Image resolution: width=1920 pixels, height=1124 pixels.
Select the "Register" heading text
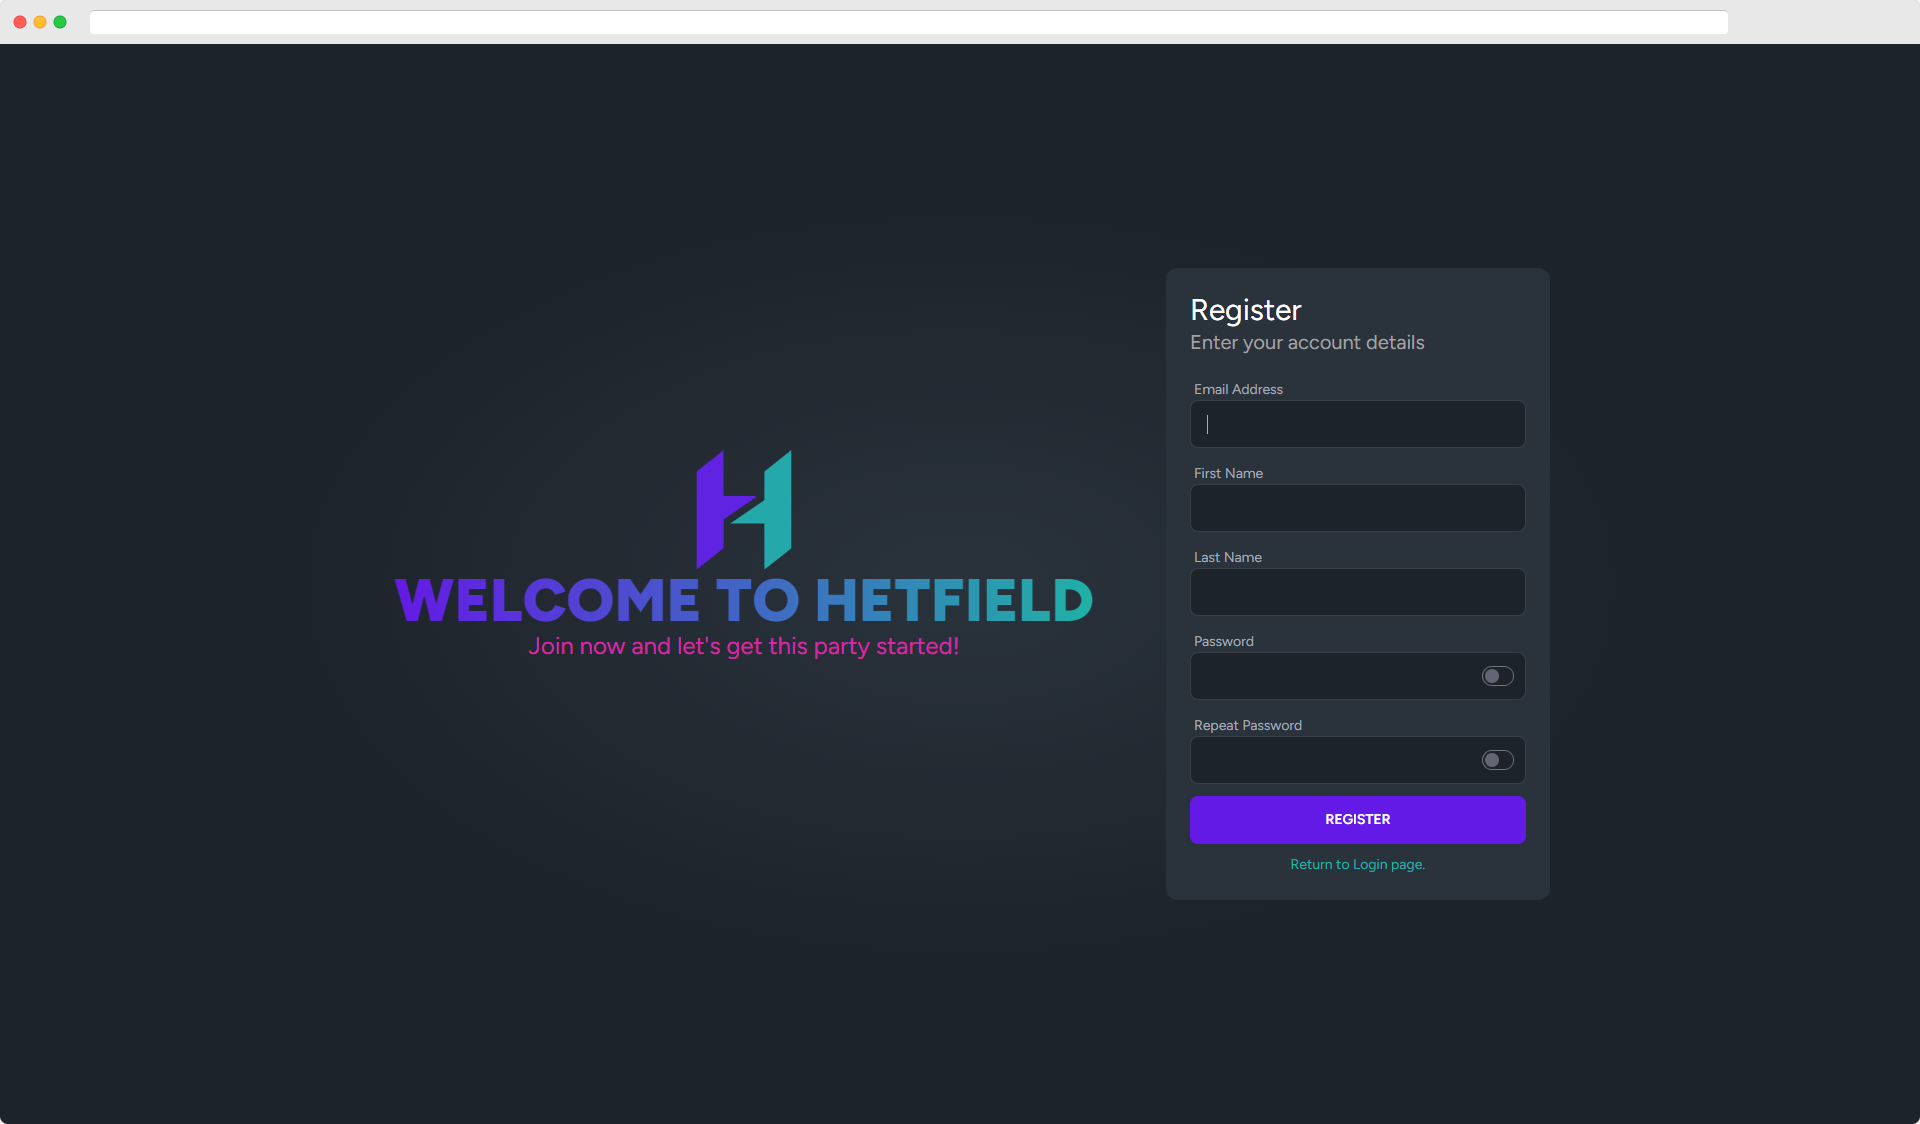click(x=1245, y=310)
